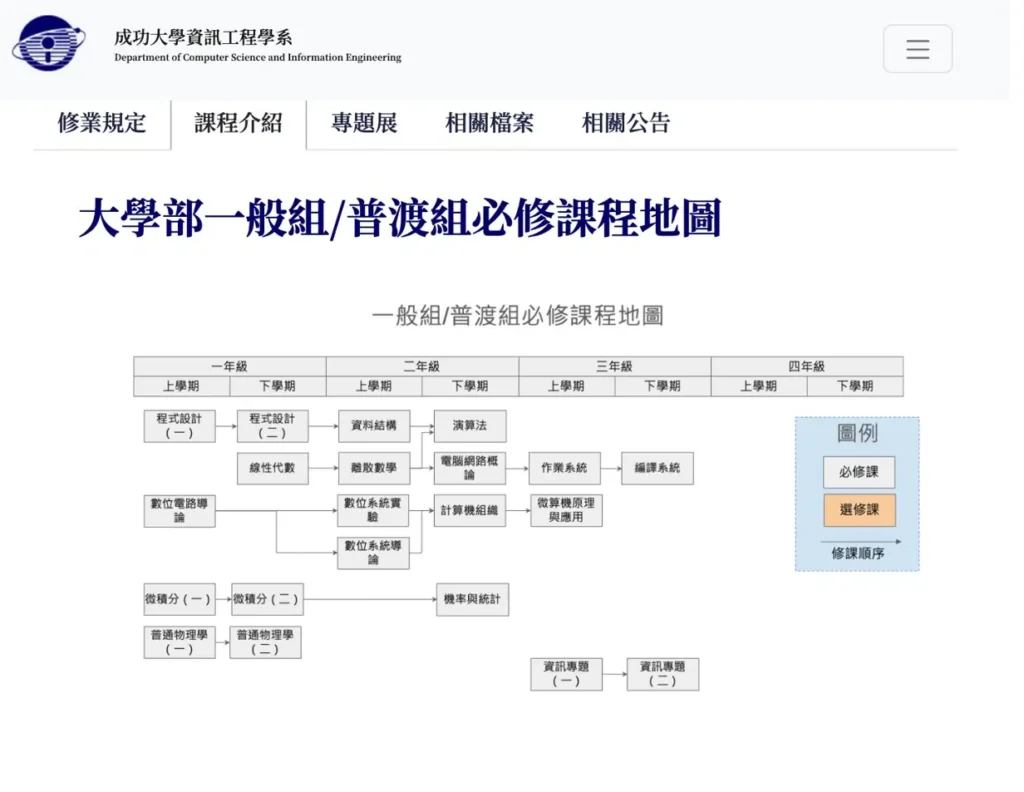Click the 二年級 header cell

[422, 366]
